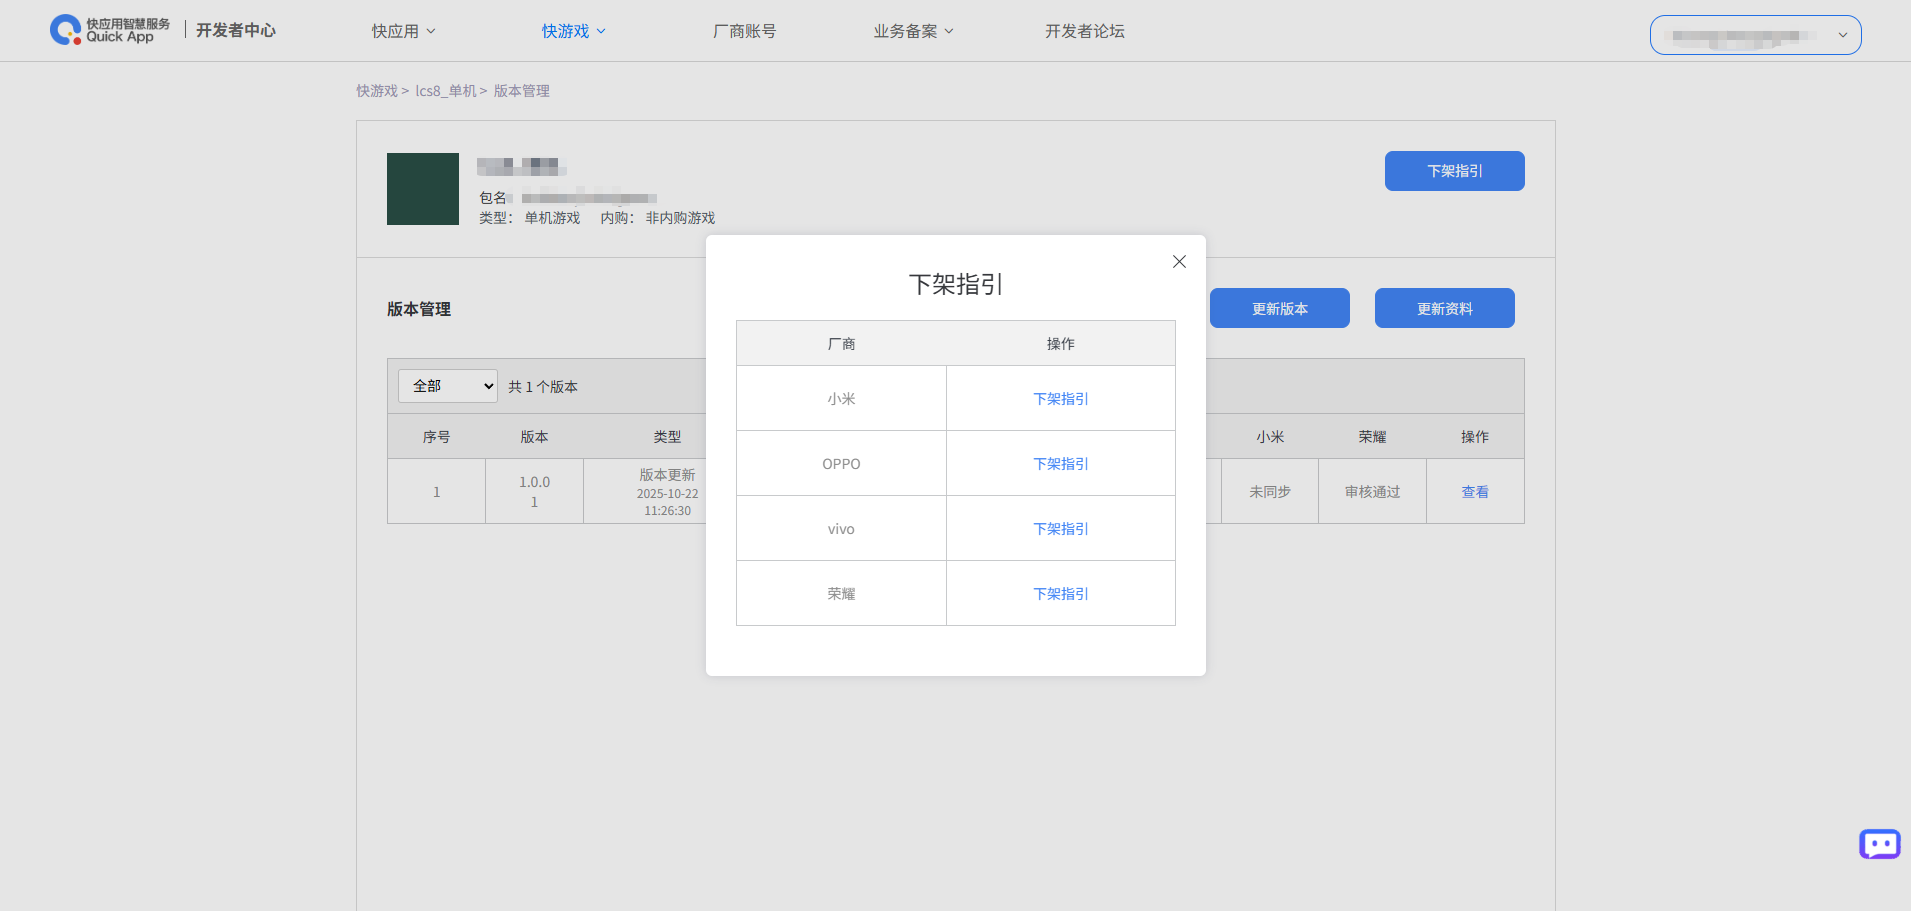Click the dark green app icon thumbnail

tap(423, 189)
